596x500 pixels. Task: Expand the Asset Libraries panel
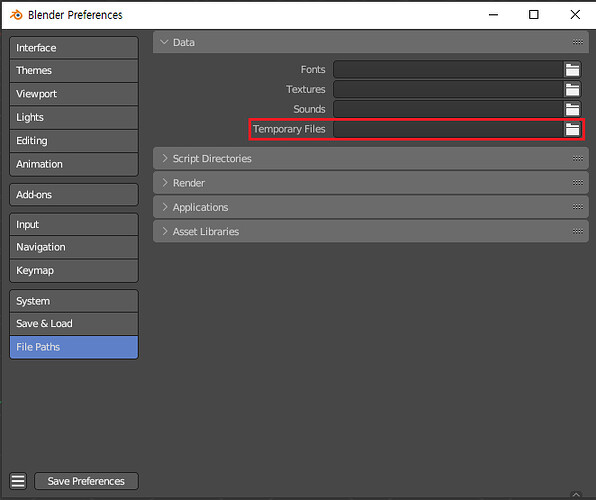165,231
